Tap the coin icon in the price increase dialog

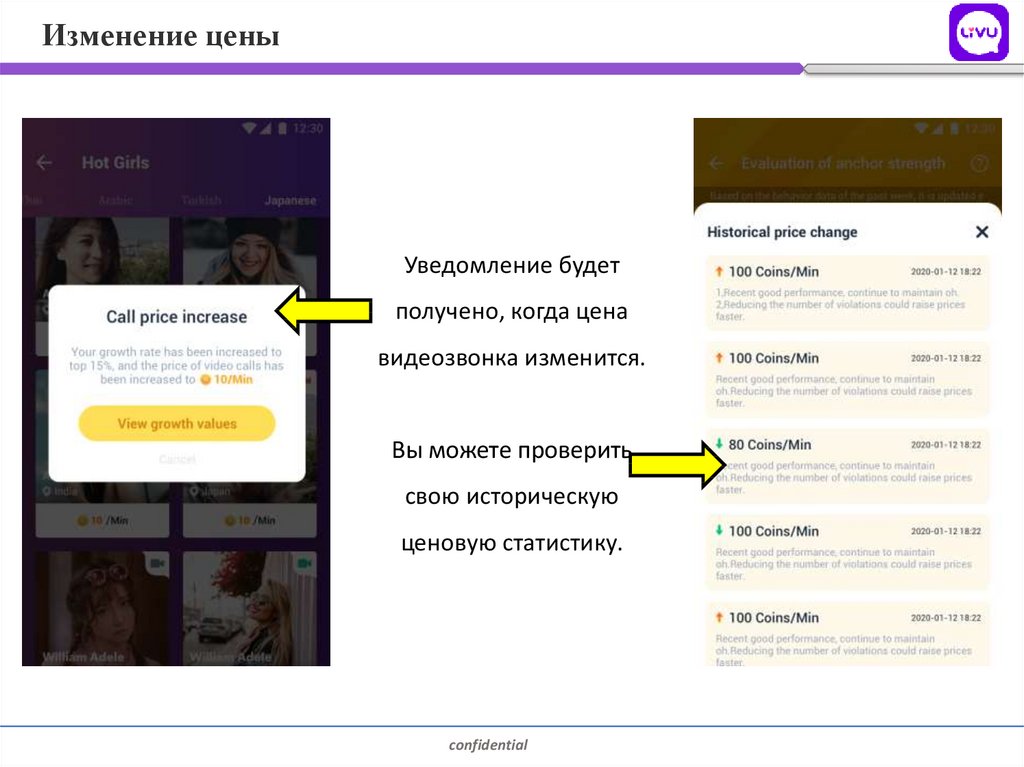(x=205, y=380)
